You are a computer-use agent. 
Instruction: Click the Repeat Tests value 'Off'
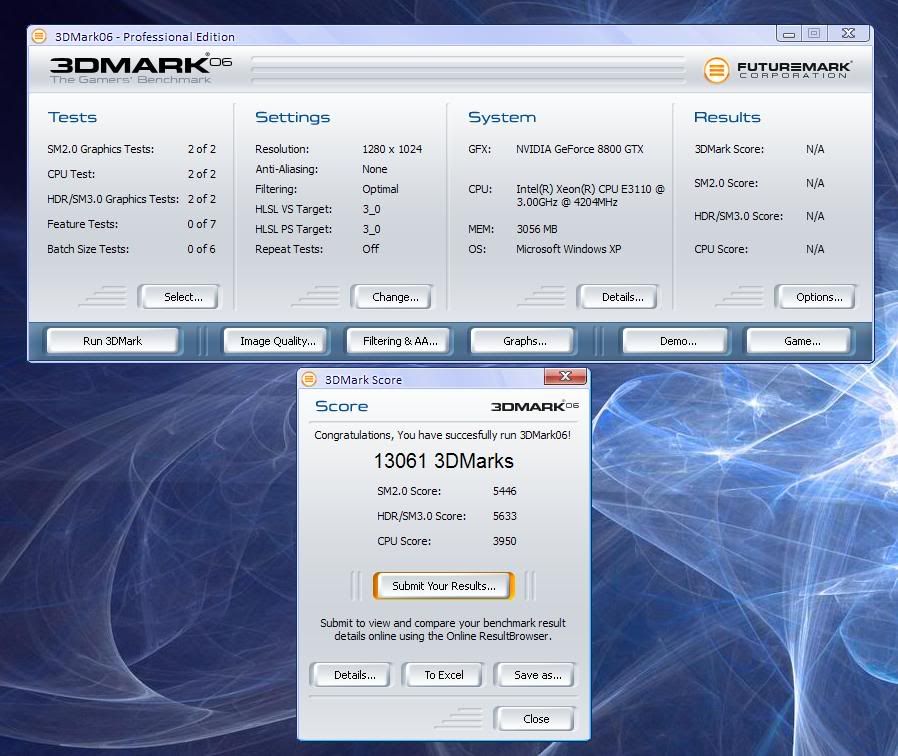coord(371,249)
